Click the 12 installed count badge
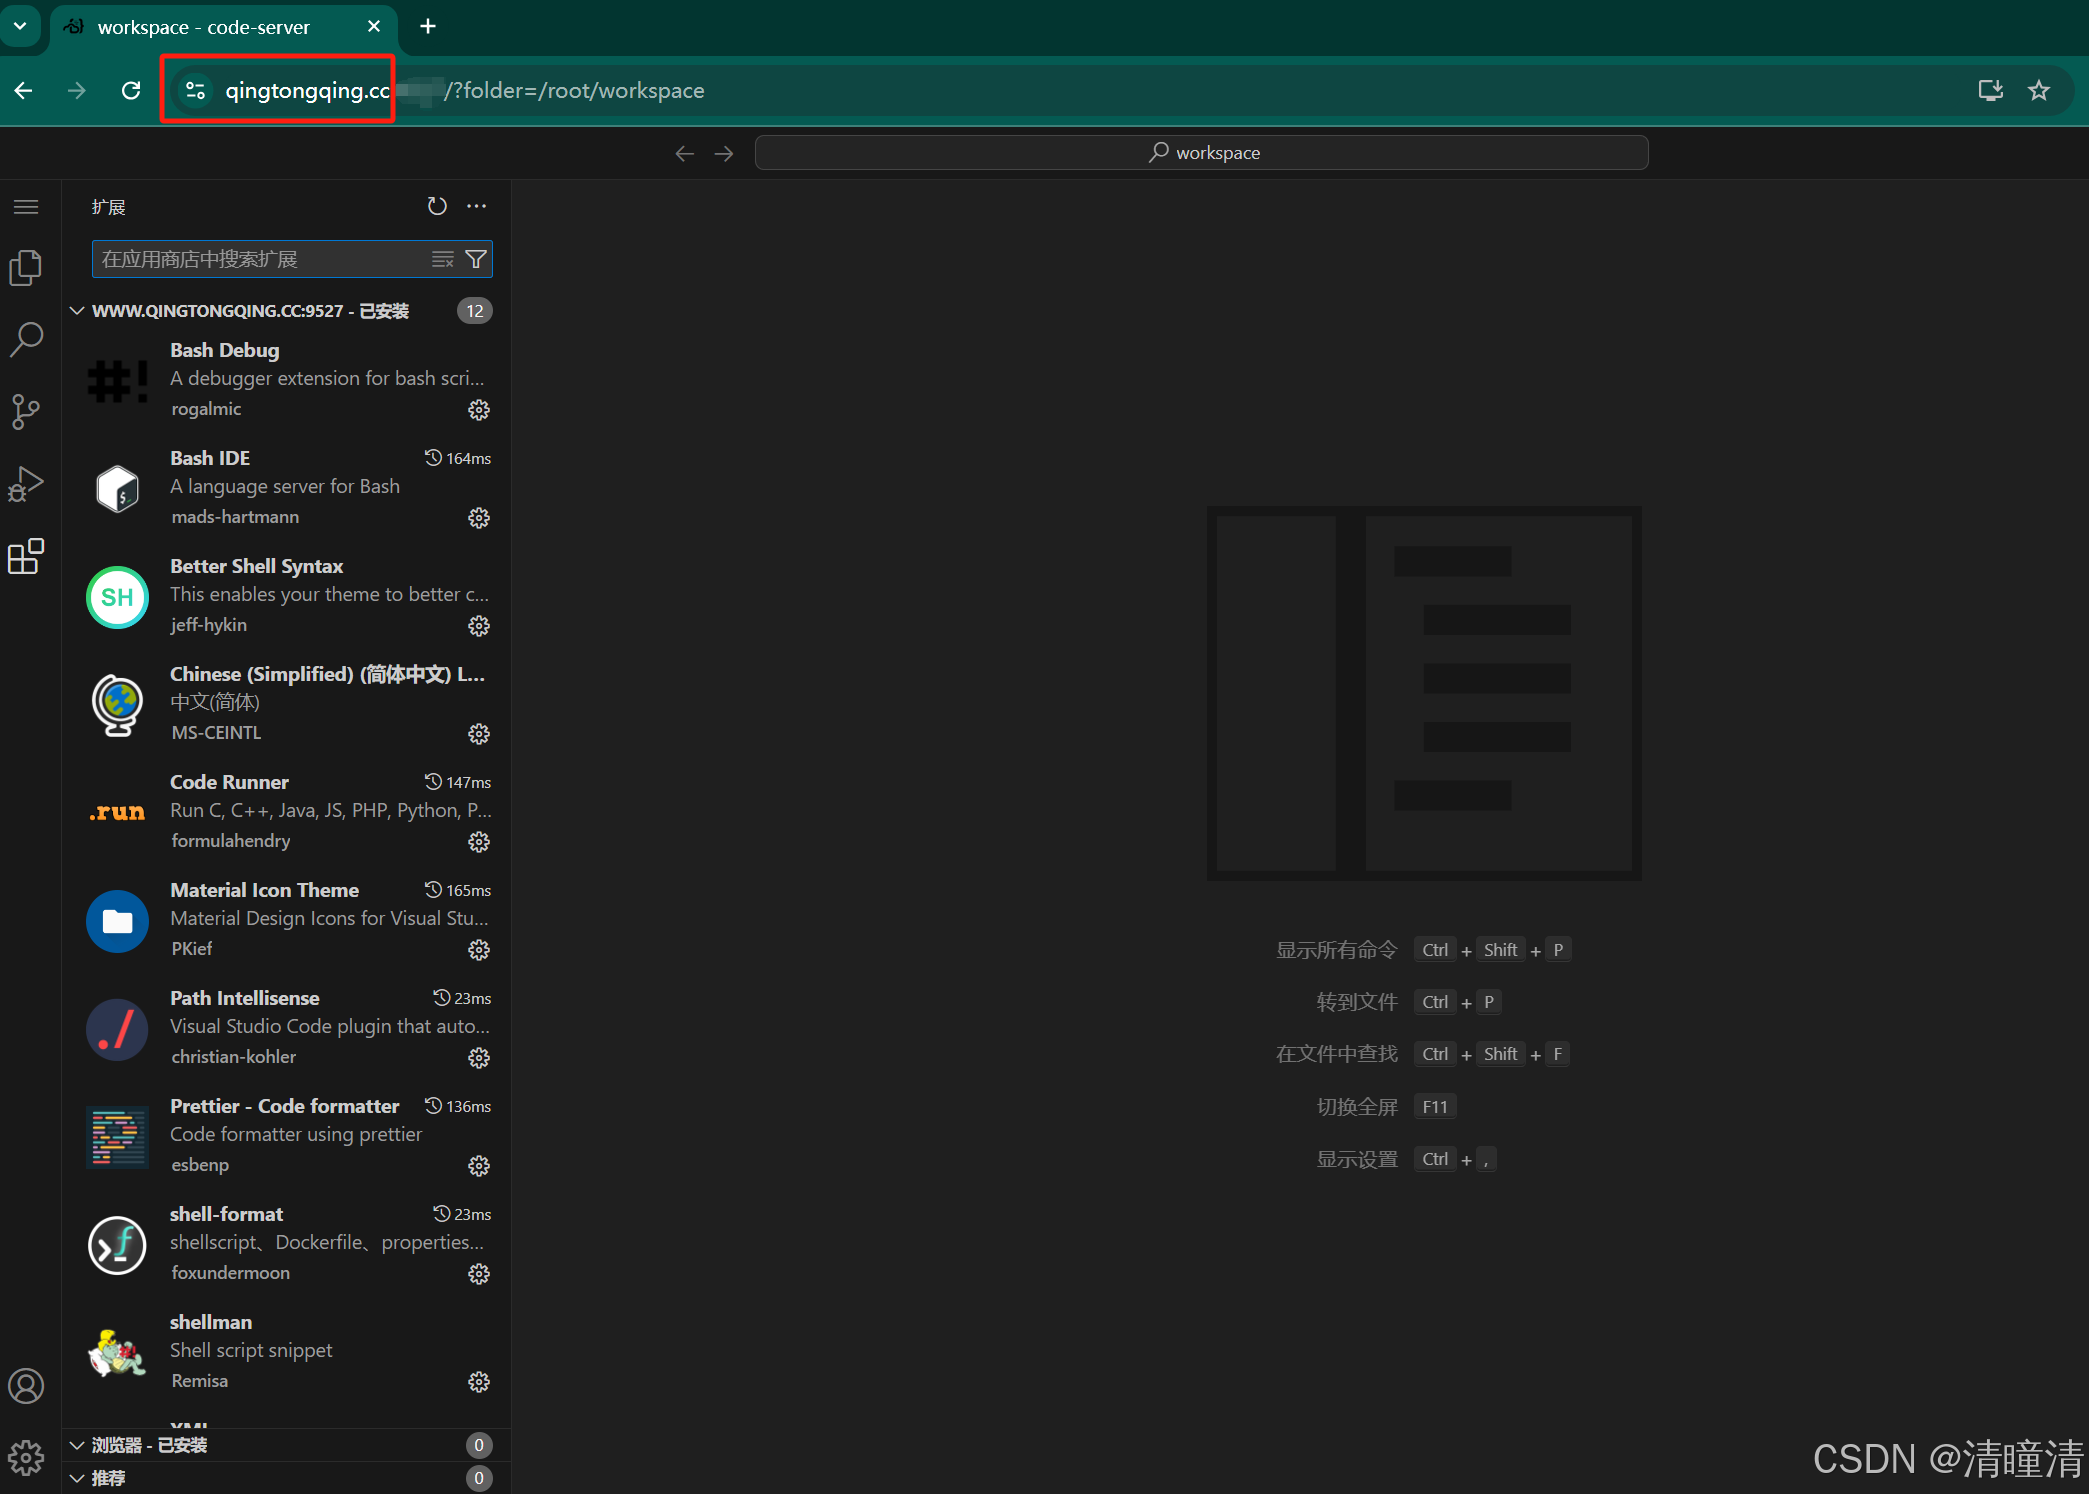Screen dimensions: 2089x1494 pos(475,311)
